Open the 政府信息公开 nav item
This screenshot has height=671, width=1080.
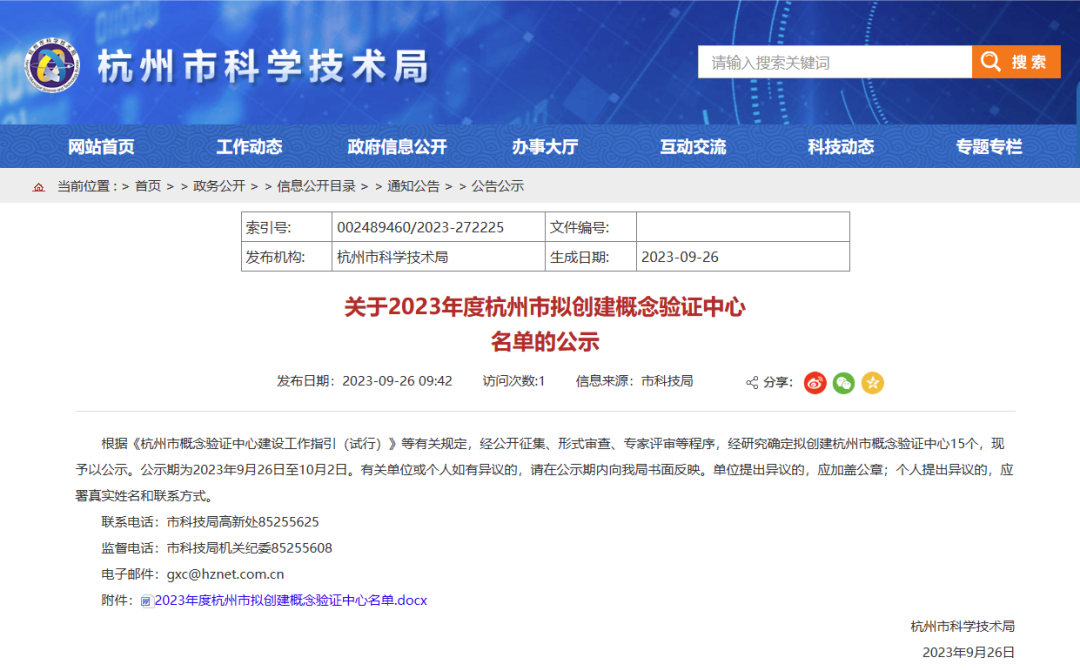397,147
